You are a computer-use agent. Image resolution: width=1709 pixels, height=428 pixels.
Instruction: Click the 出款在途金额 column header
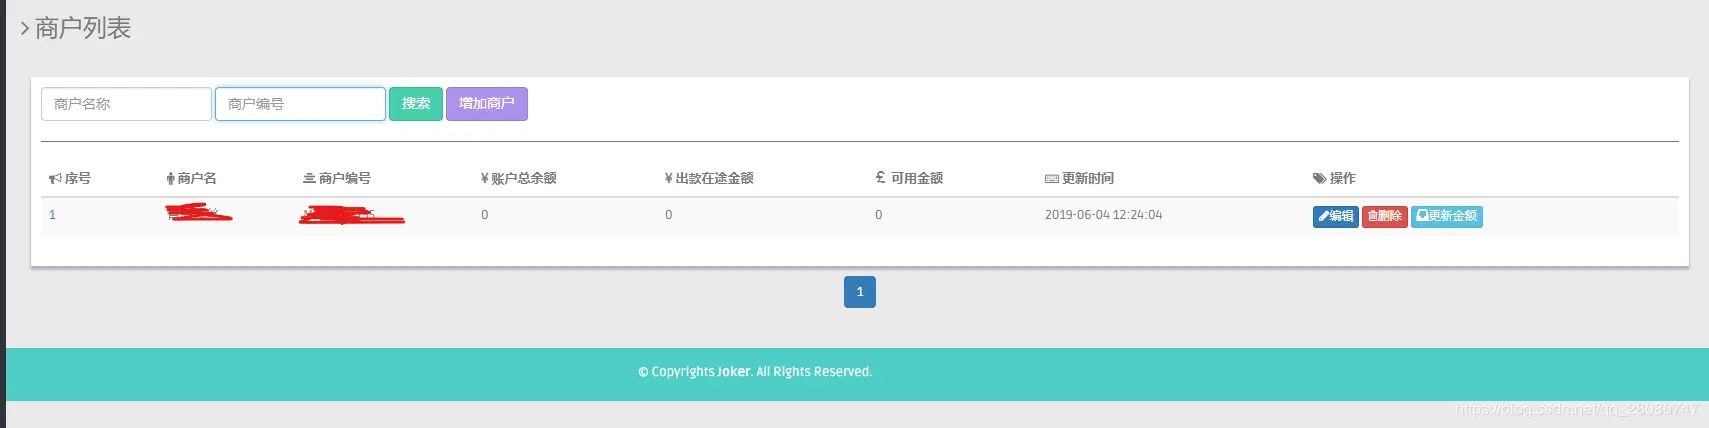tap(709, 178)
